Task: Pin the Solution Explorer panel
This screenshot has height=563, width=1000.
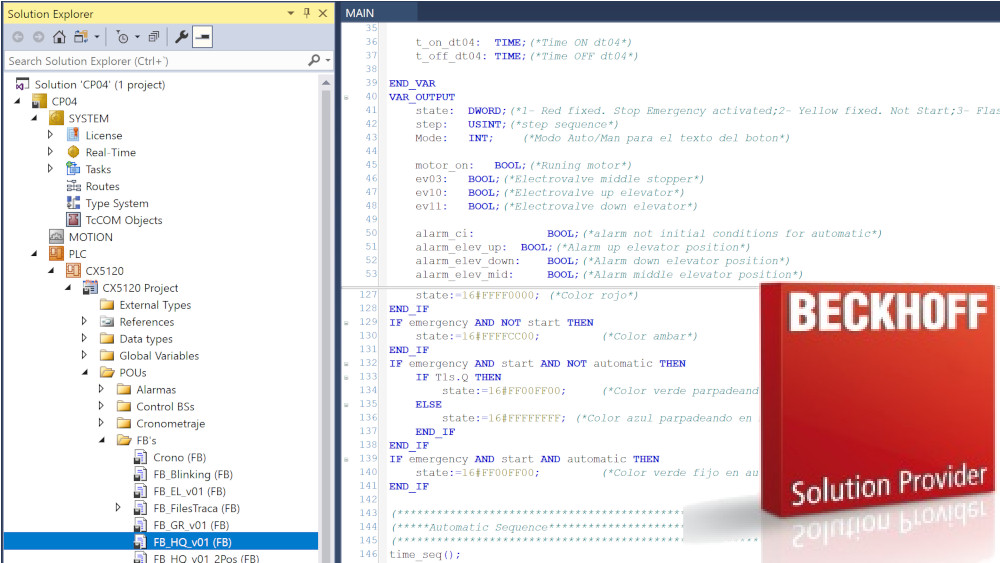Action: click(x=306, y=13)
